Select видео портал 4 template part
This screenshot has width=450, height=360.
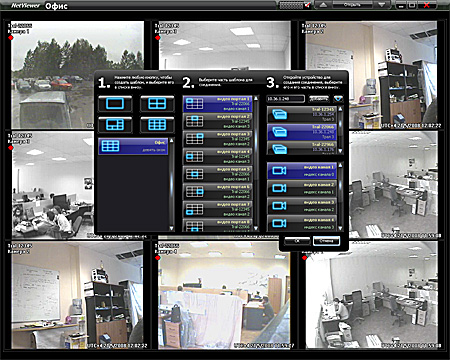tap(218, 157)
